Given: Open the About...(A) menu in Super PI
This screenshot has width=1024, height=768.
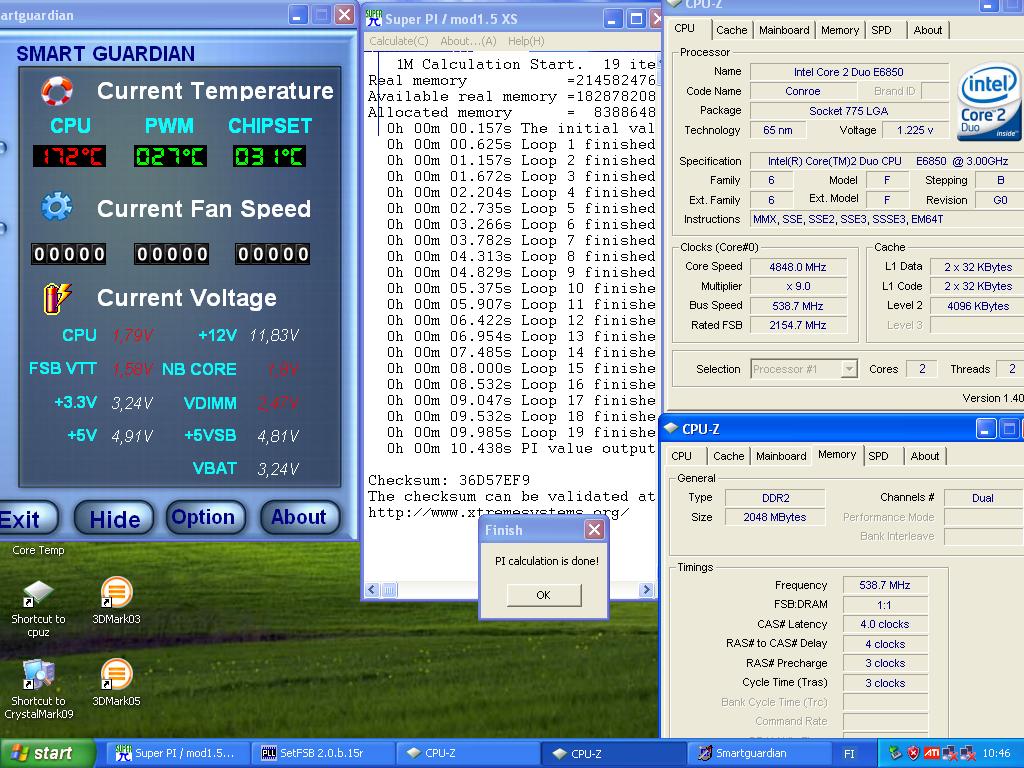Looking at the screenshot, I should pyautogui.click(x=468, y=41).
